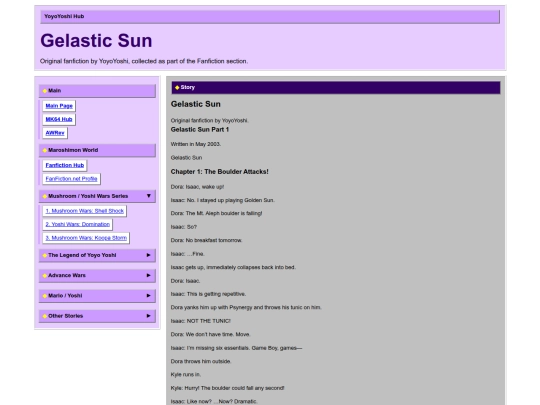This screenshot has width=540, height=405.
Task: Open the AWRev link
Action: (x=55, y=133)
